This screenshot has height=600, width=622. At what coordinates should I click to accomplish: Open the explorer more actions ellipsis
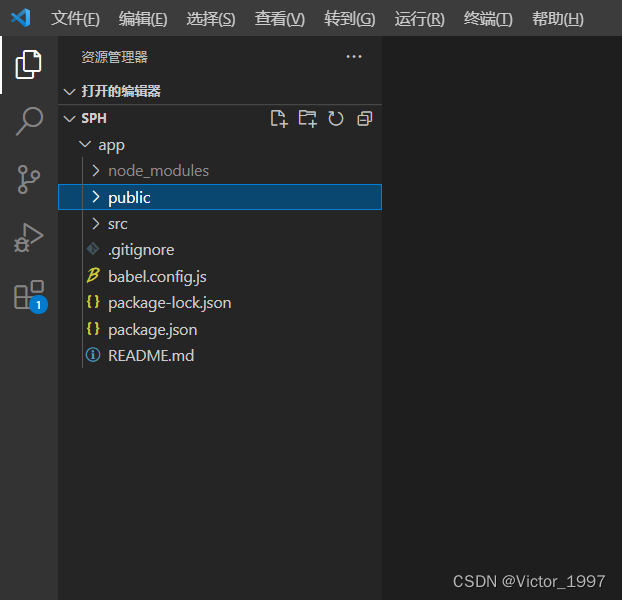[354, 57]
